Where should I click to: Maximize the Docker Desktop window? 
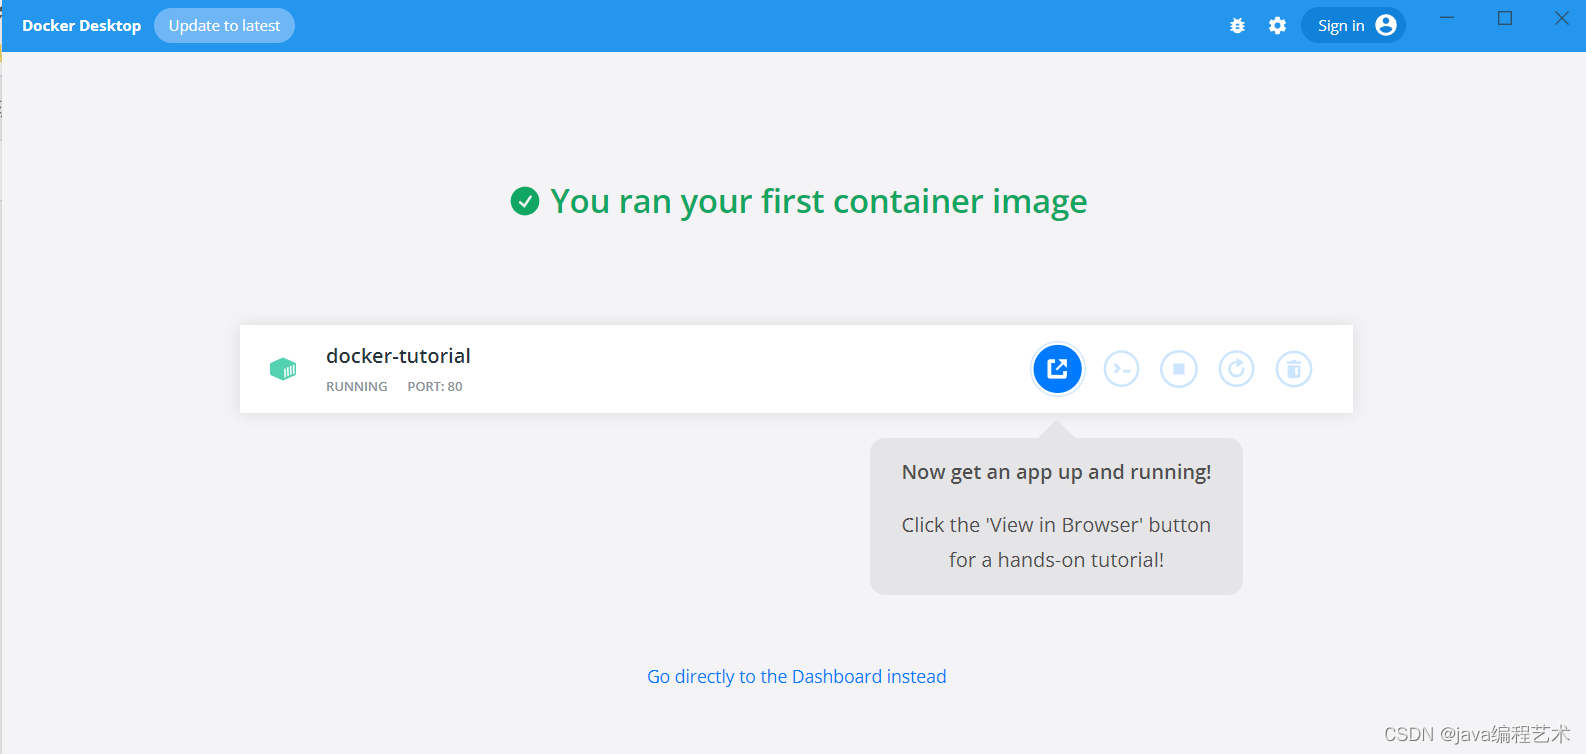(1504, 18)
